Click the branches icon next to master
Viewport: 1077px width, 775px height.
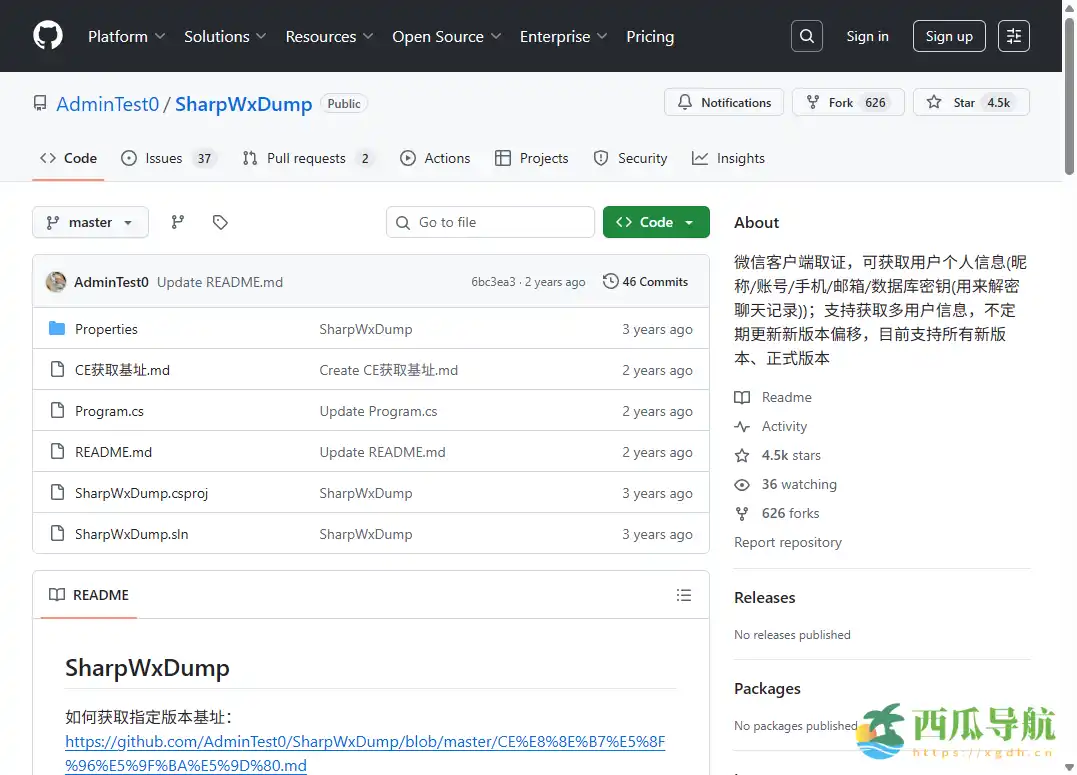point(177,221)
